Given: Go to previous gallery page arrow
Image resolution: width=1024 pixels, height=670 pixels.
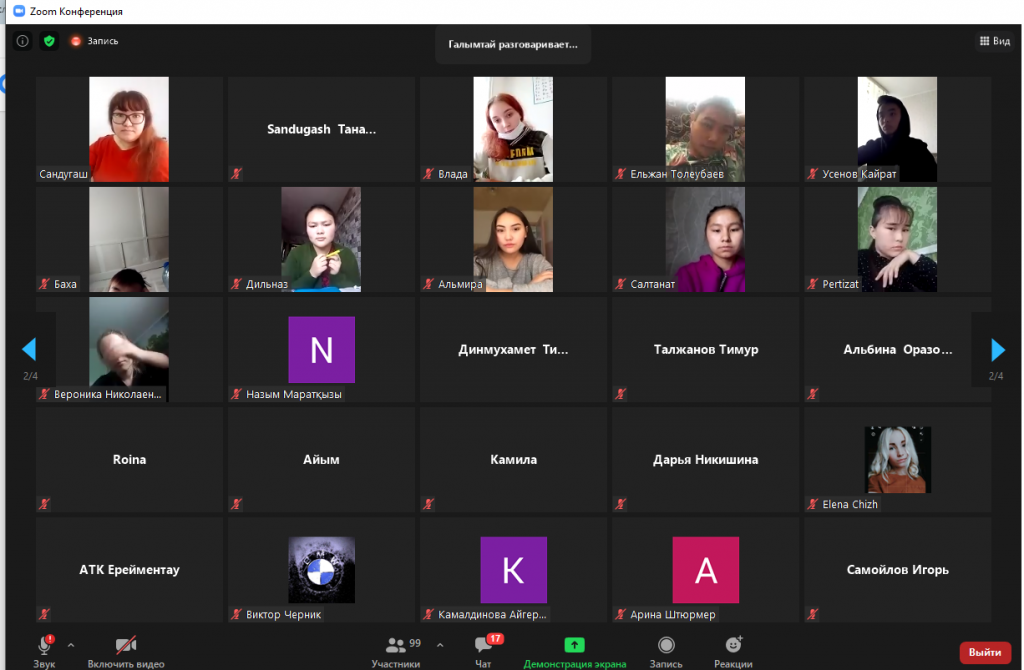Looking at the screenshot, I should coord(29,349).
